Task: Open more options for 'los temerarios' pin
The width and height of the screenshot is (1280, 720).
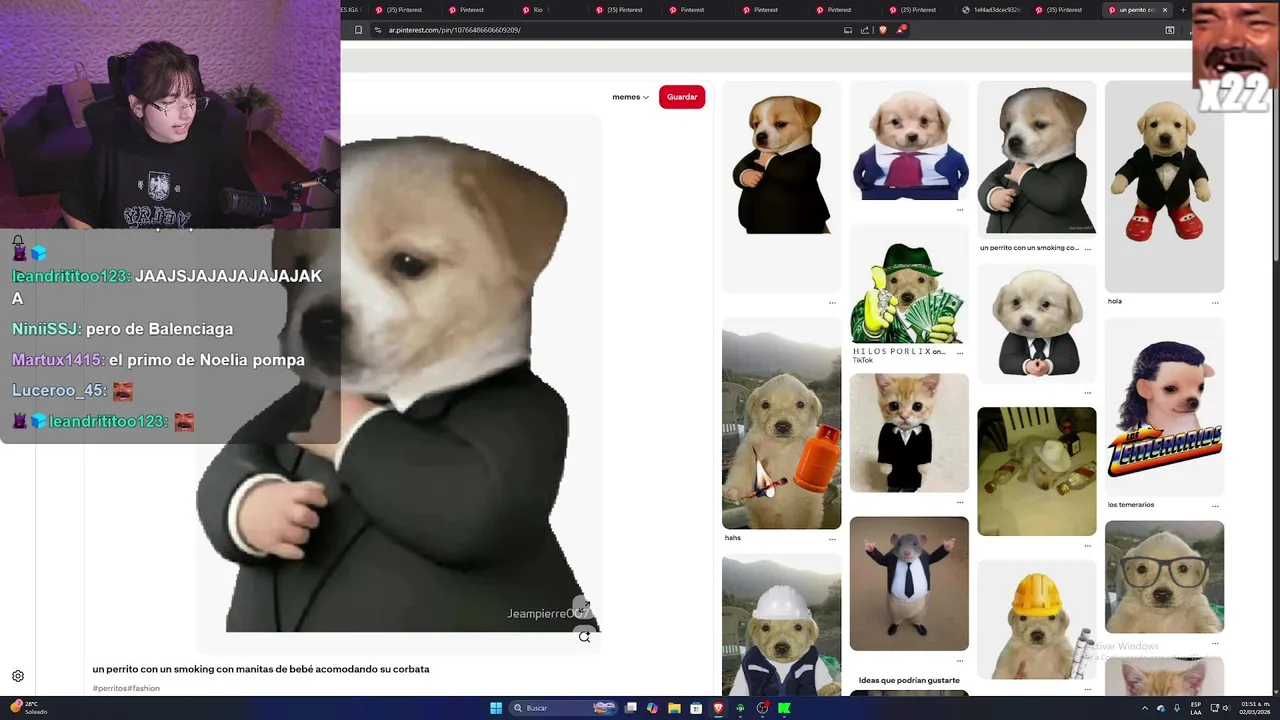Action: 1215,506
